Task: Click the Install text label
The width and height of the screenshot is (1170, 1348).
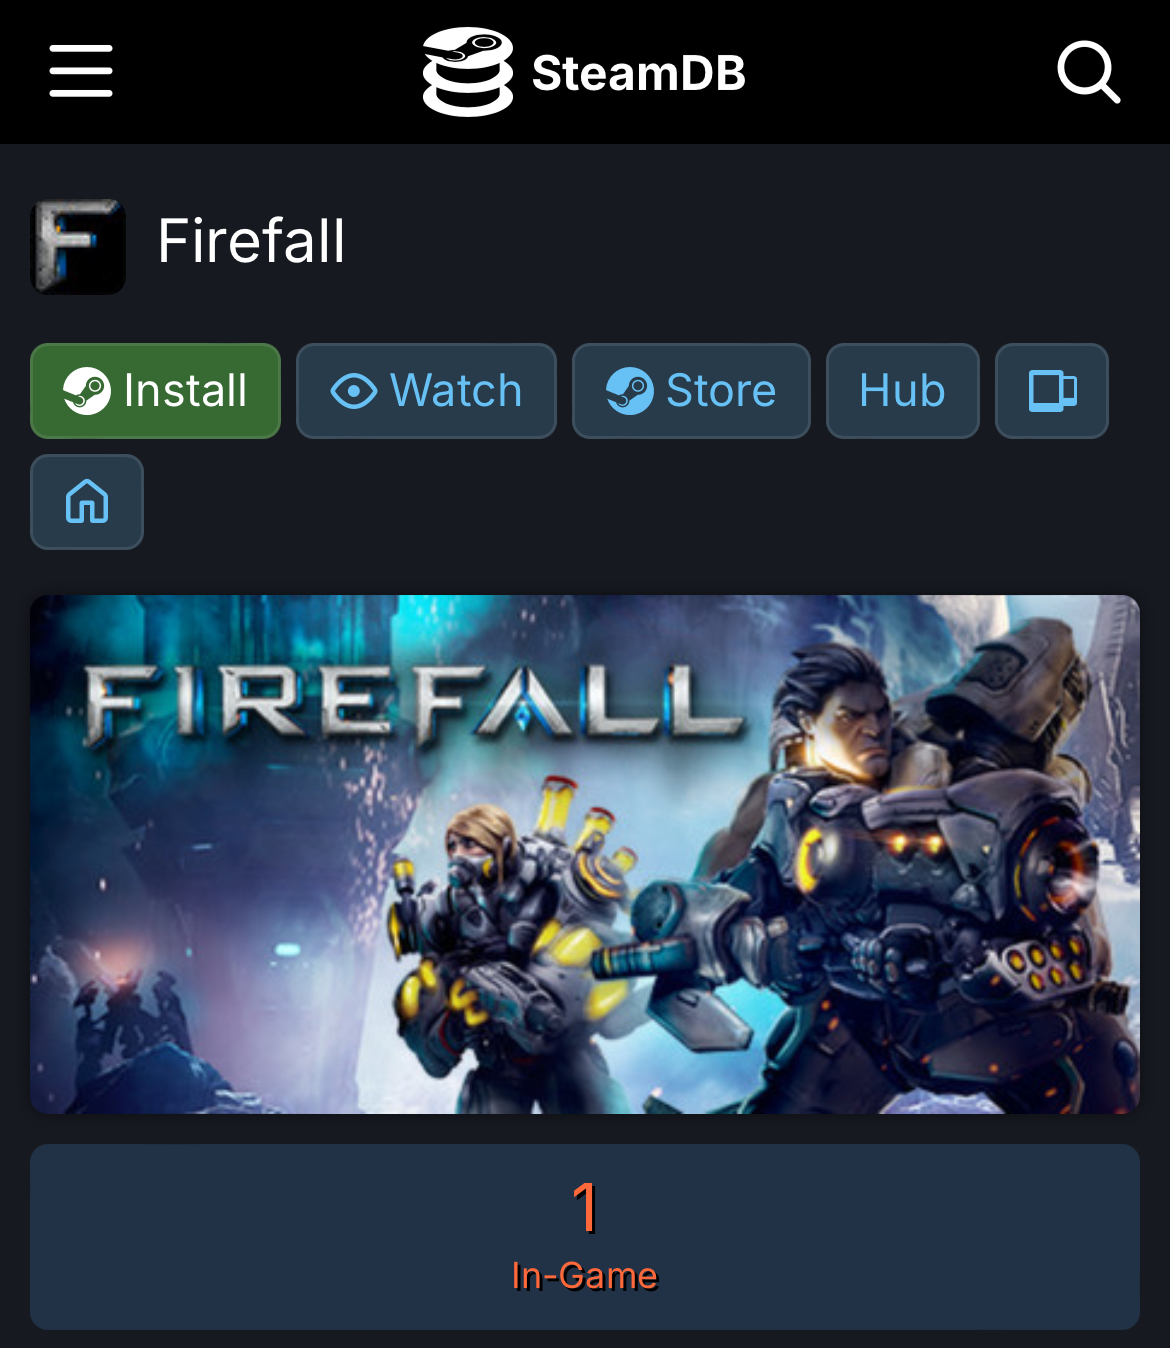Action: (x=185, y=391)
